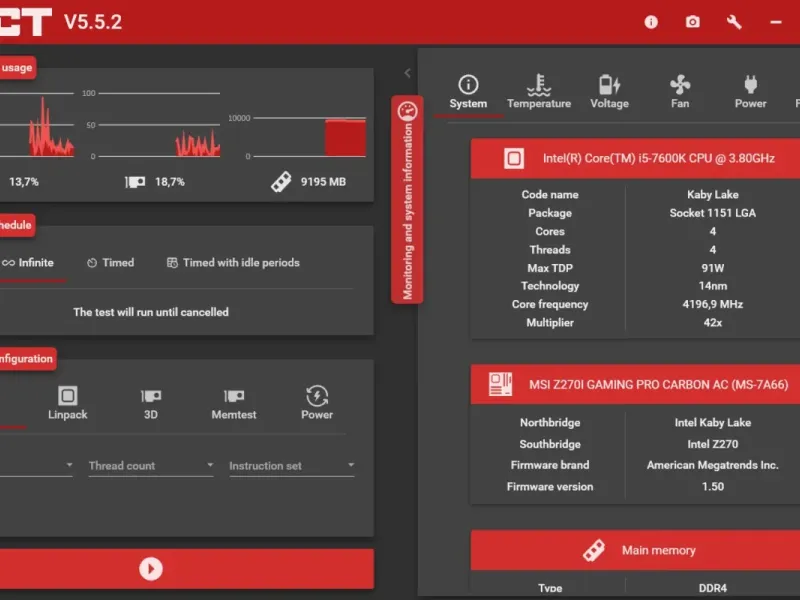This screenshot has height=600, width=800.
Task: Click the 'Kaby Lake' code name value
Action: [712, 194]
